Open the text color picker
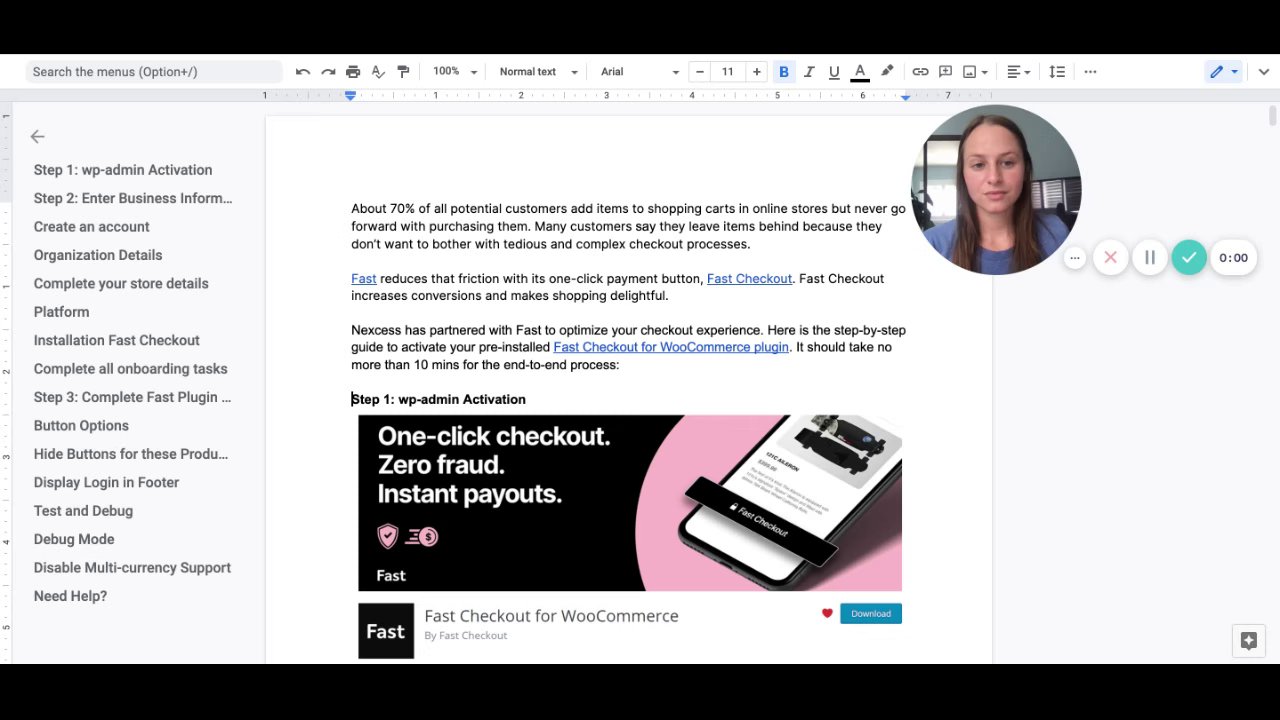The width and height of the screenshot is (1280, 720). [859, 72]
